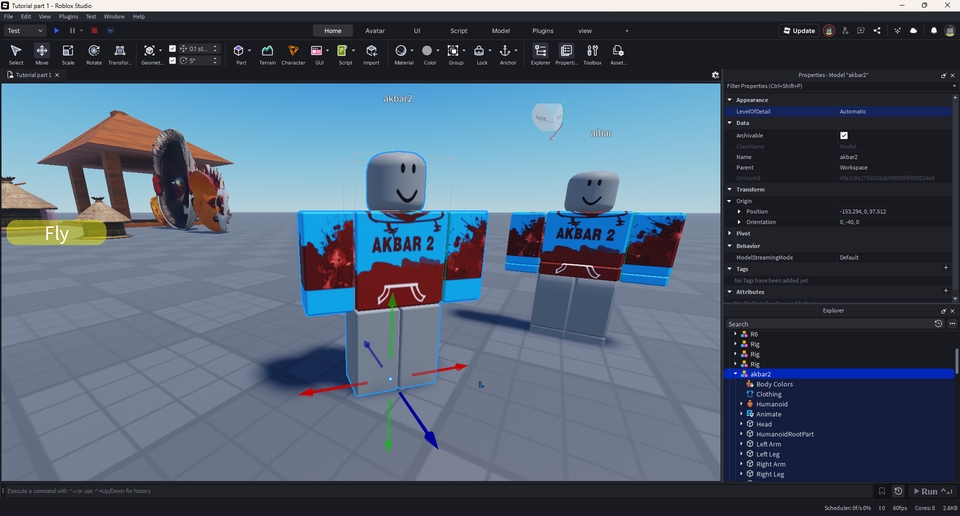This screenshot has height=516, width=960.
Task: Click the Filter Properties field
Action: (838, 86)
